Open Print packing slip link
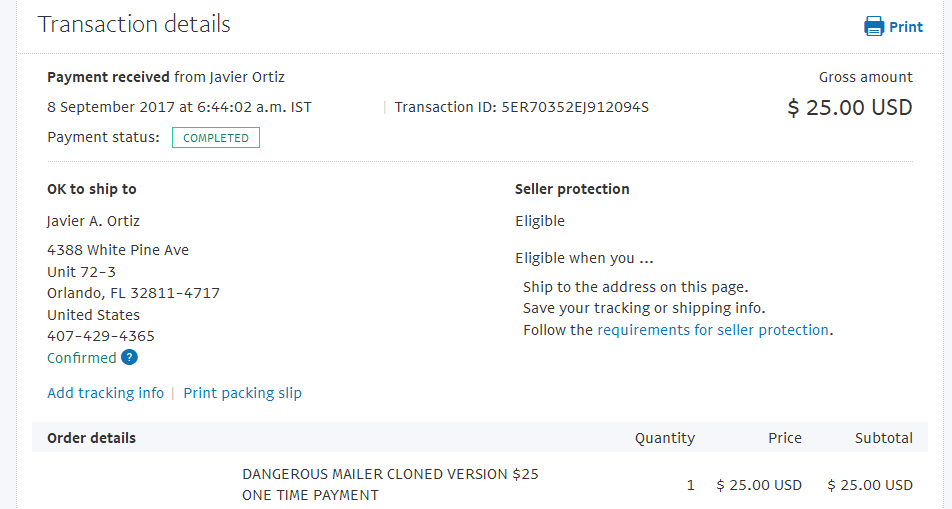 click(x=242, y=393)
